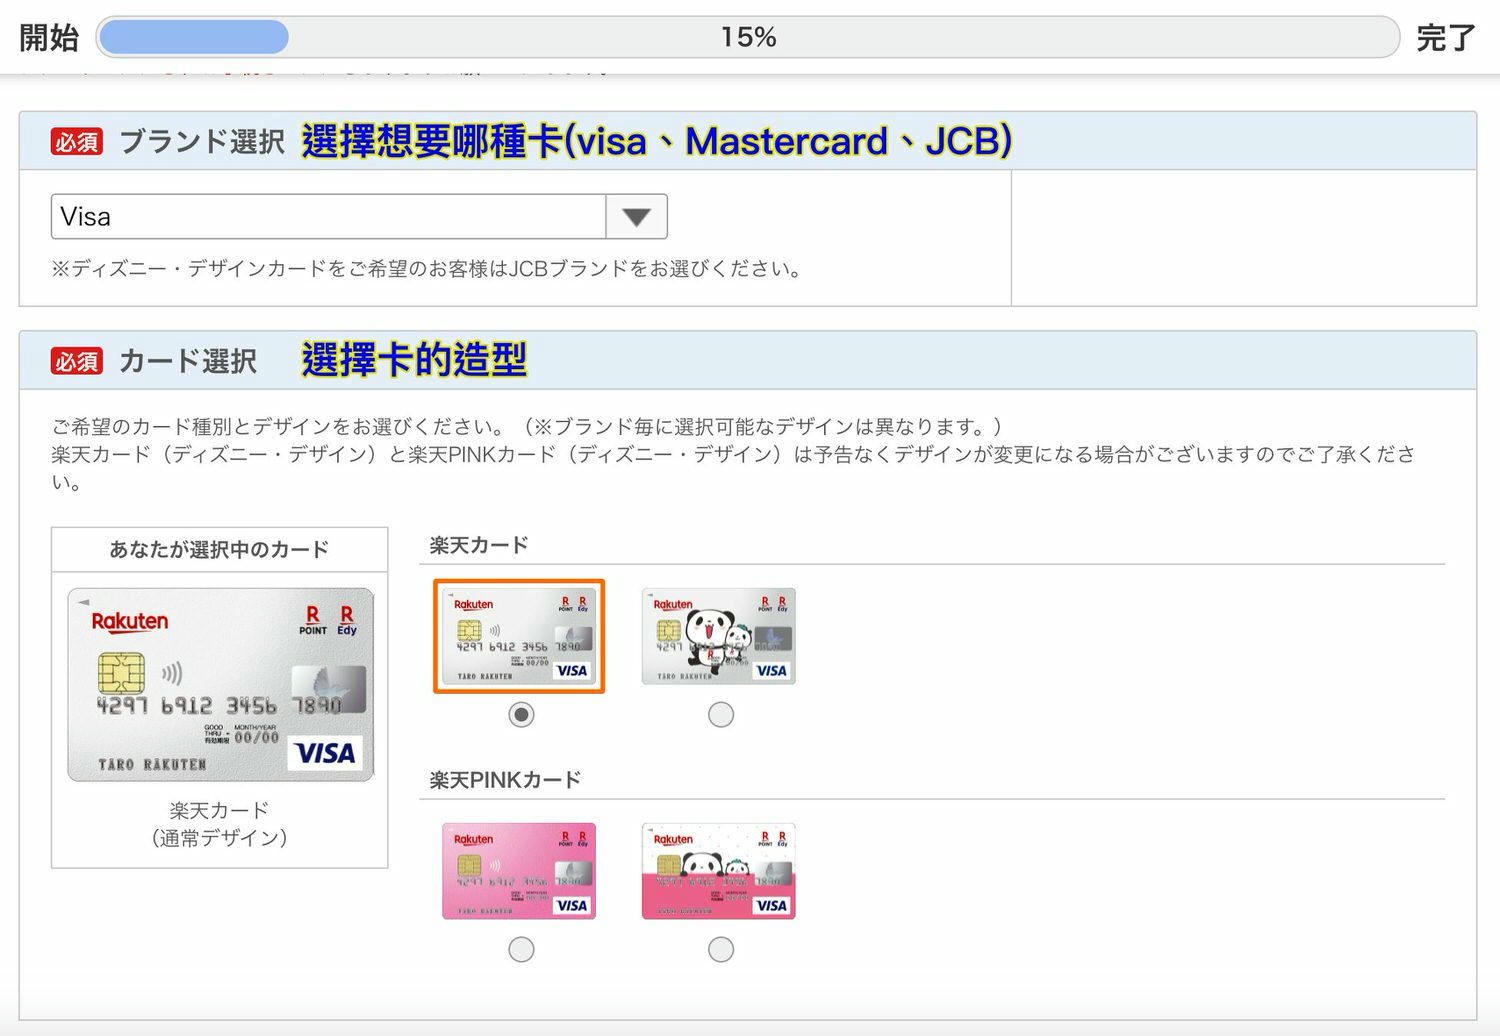Select the plain 楽天PINKカード radio button
This screenshot has width=1500, height=1036.
coord(520,949)
